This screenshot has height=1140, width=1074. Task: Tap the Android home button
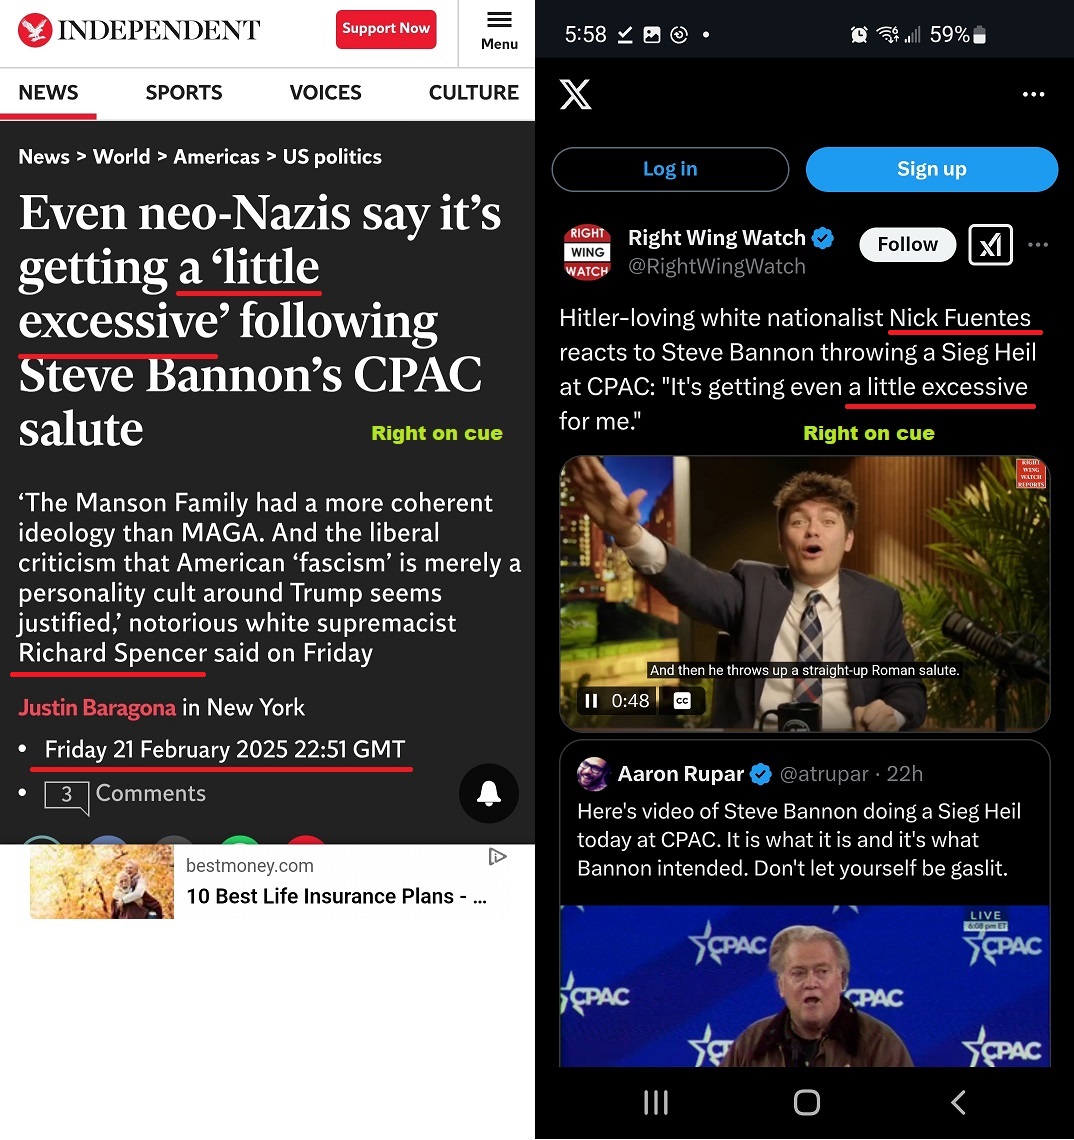point(806,1102)
